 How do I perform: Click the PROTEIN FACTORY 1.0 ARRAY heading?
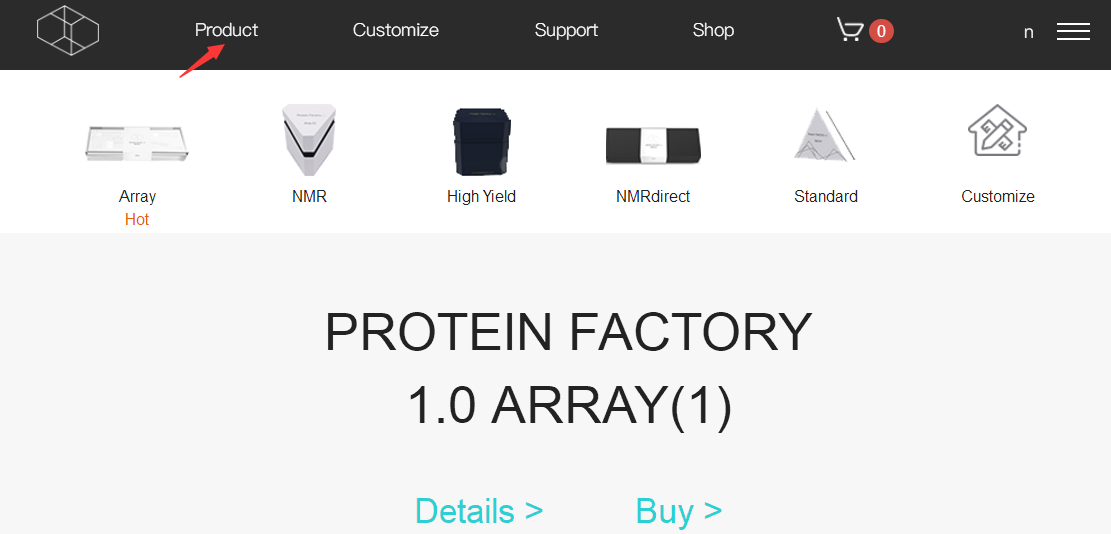coord(568,369)
